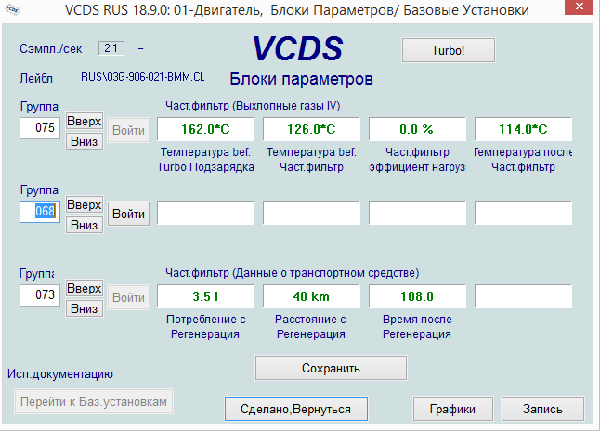Click the Время после Регенерация label
Viewport: 600px width, 431px height.
(x=417, y=327)
